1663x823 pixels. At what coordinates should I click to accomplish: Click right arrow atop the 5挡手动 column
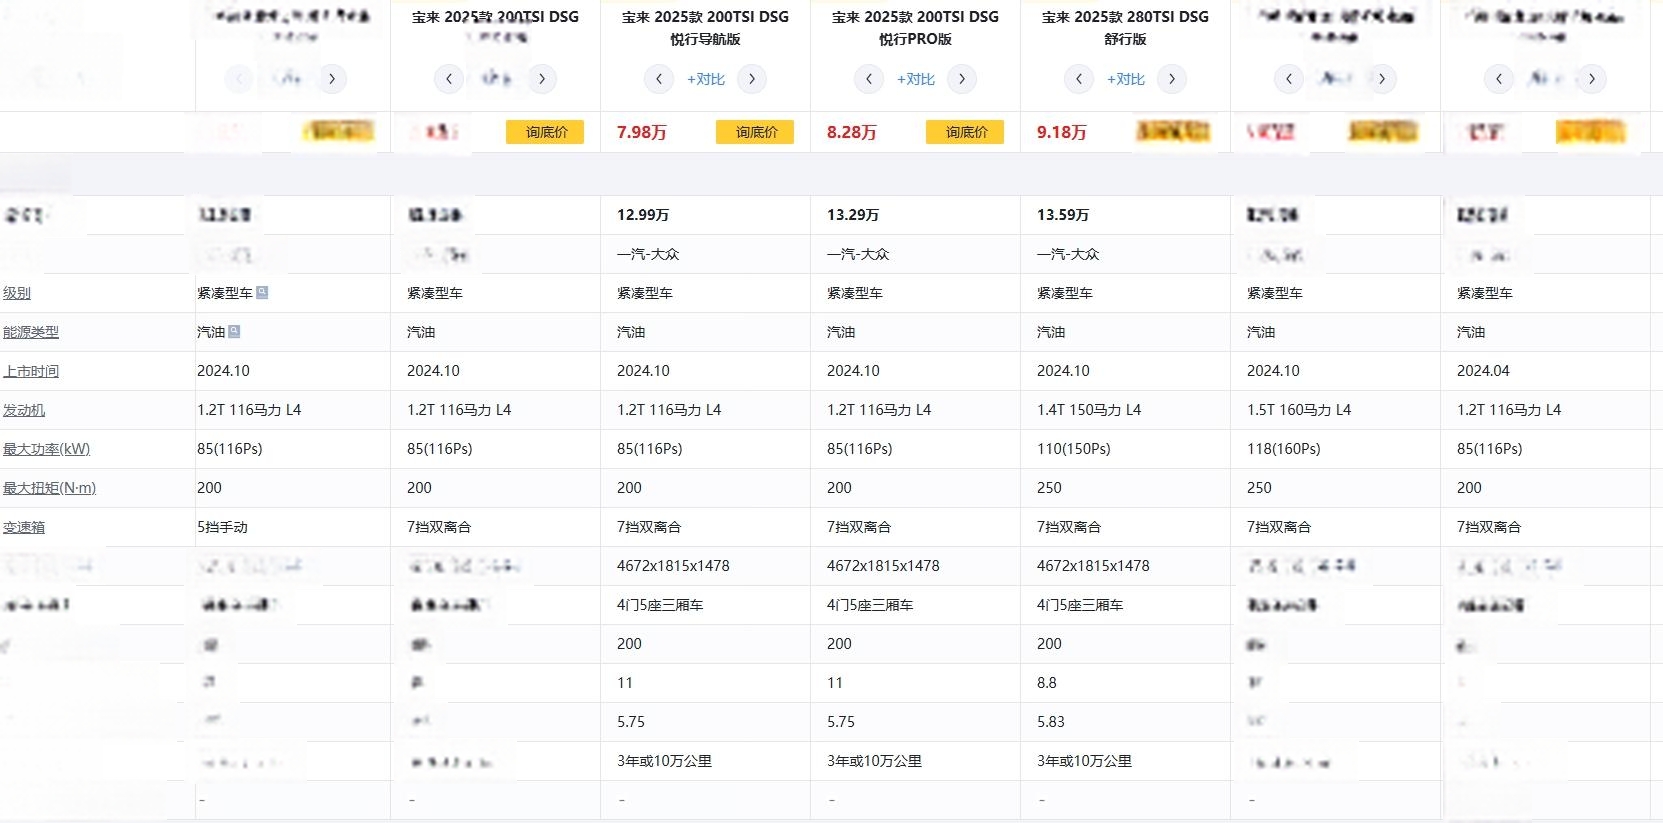pos(332,79)
